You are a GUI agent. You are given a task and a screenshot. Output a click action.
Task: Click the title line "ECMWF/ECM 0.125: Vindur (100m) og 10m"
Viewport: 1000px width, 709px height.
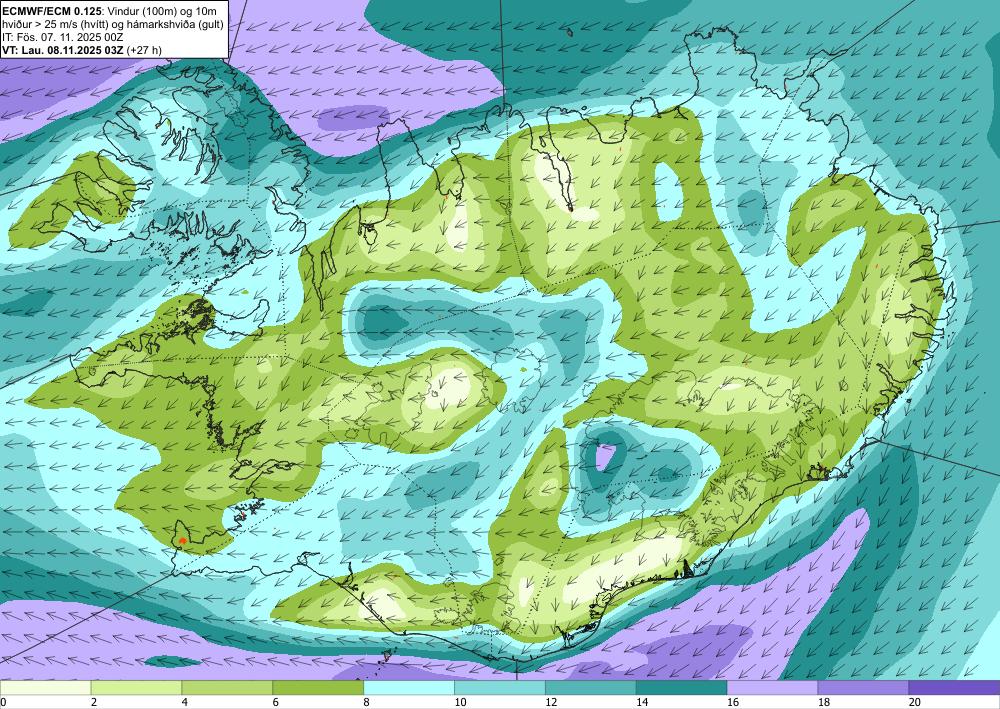[109, 10]
